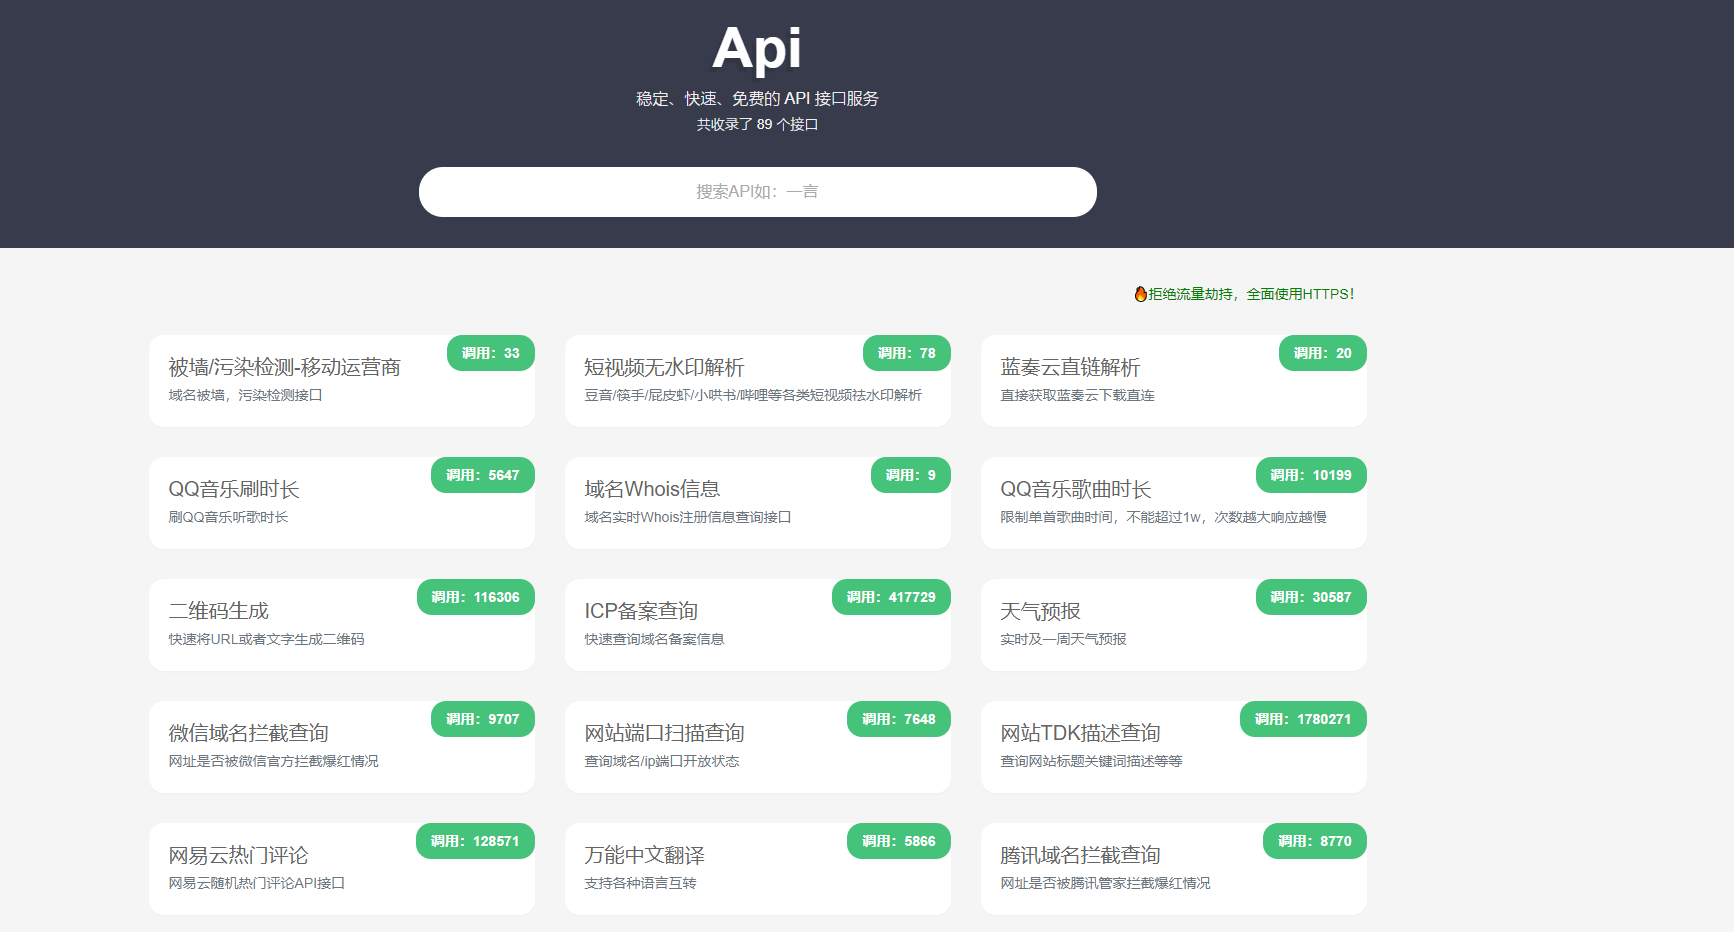This screenshot has width=1734, height=932.
Task: Click description 域名实时Whois注册信息查询接口
Action: pos(688,518)
